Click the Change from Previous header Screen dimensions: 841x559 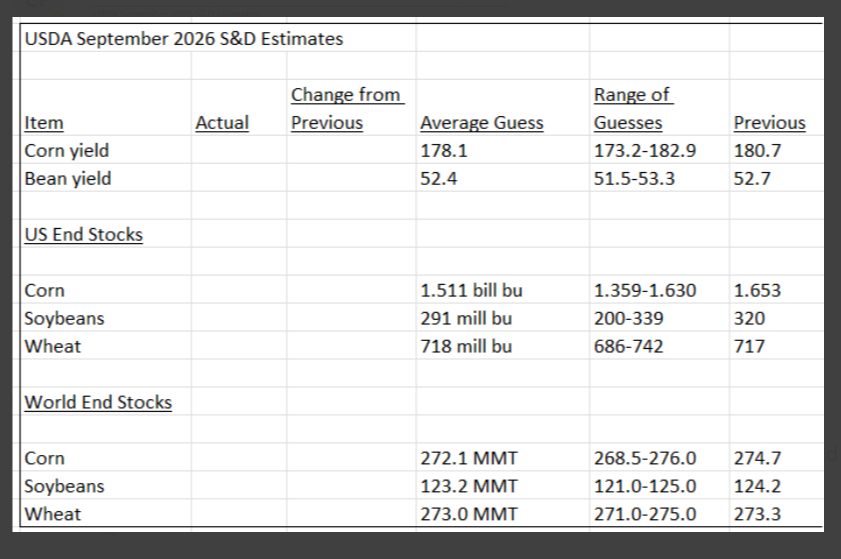348,108
